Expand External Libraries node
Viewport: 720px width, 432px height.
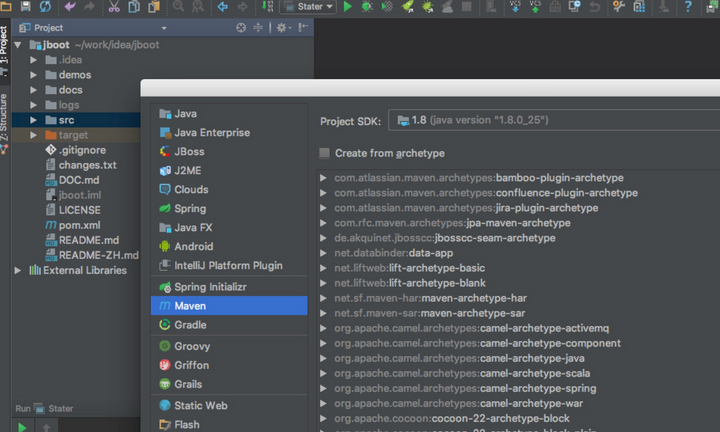point(18,270)
